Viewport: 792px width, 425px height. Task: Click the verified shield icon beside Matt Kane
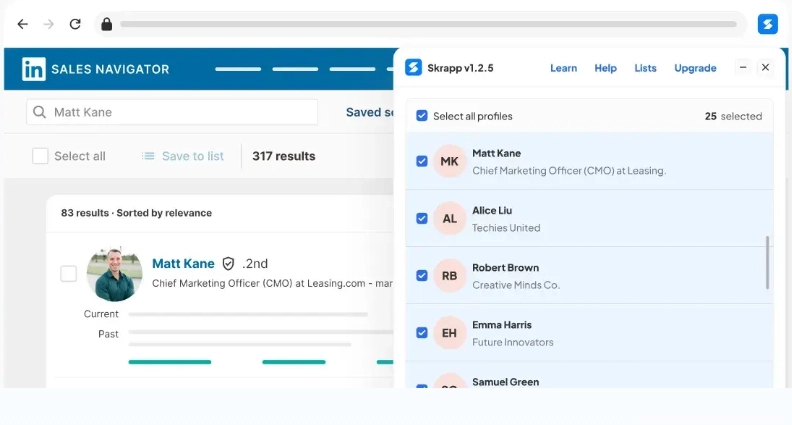[x=228, y=263]
